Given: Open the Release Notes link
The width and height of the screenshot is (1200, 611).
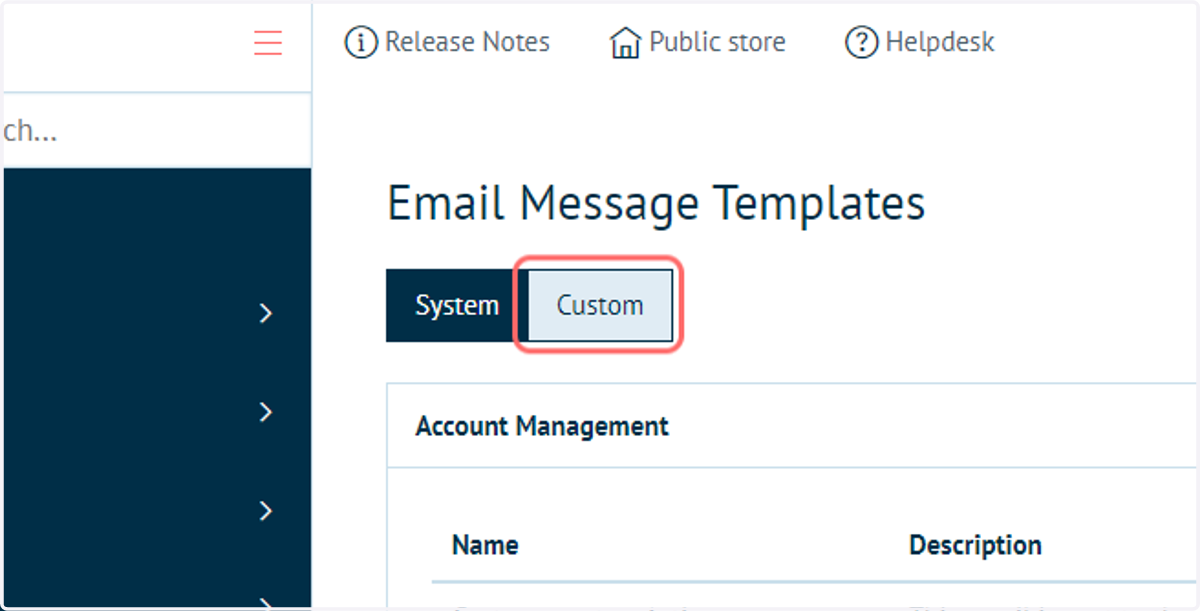Looking at the screenshot, I should coord(467,42).
